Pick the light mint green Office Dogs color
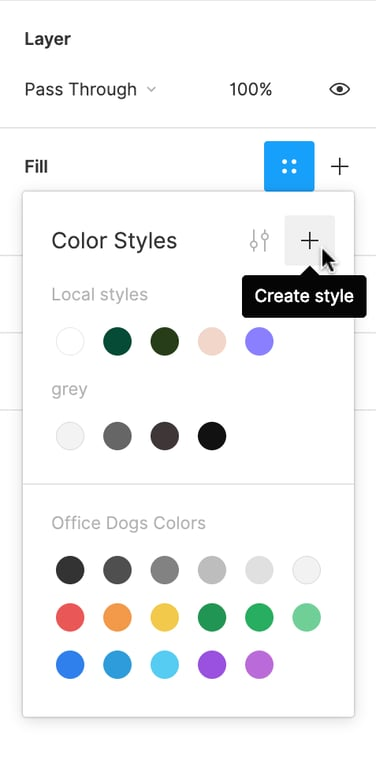The image size is (376, 768). [x=306, y=617]
